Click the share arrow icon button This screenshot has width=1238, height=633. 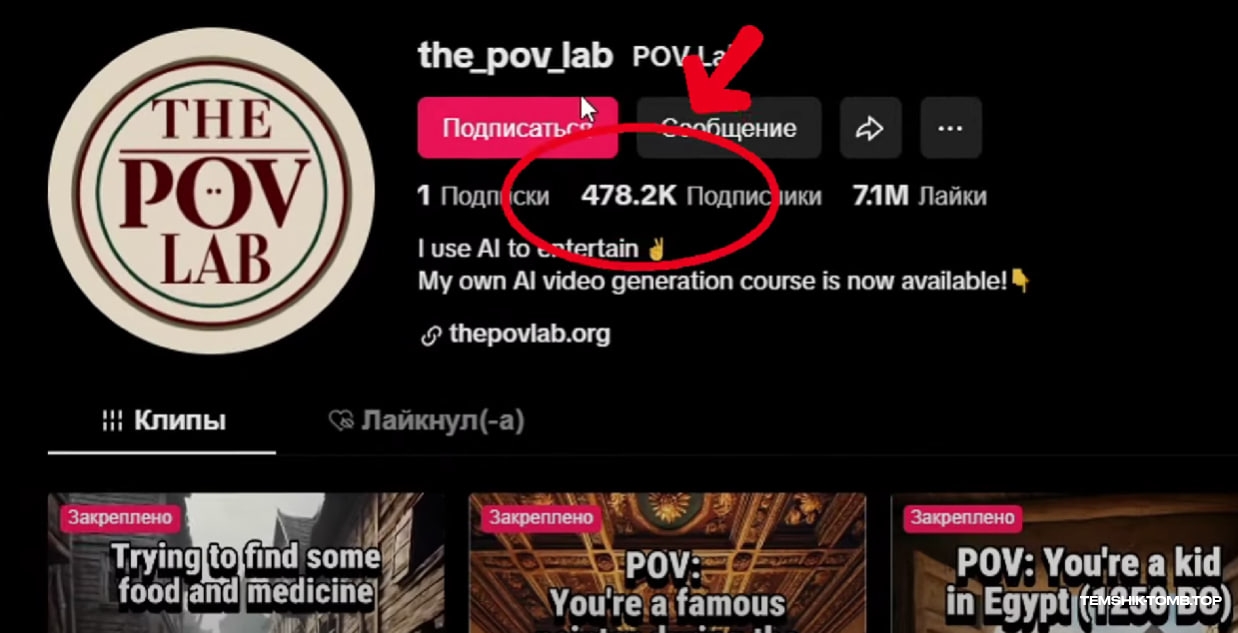870,128
